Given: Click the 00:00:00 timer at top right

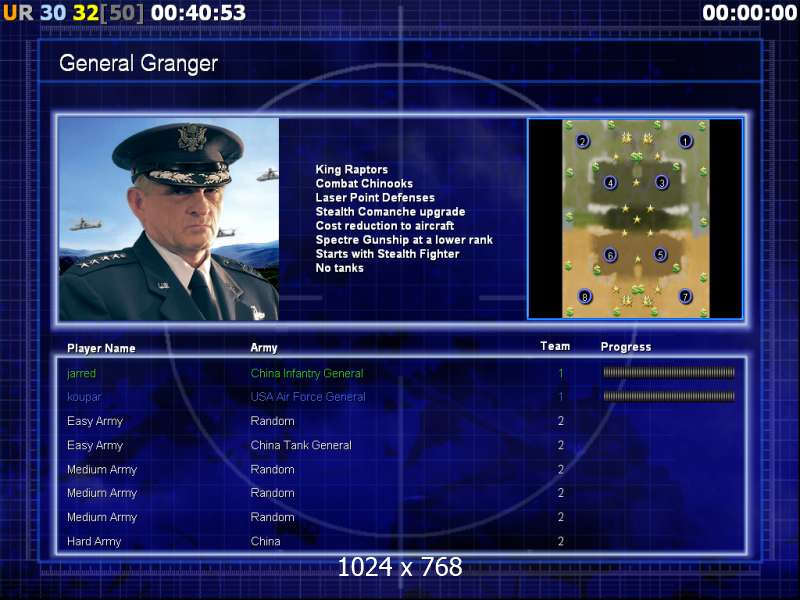Looking at the screenshot, I should 749,13.
